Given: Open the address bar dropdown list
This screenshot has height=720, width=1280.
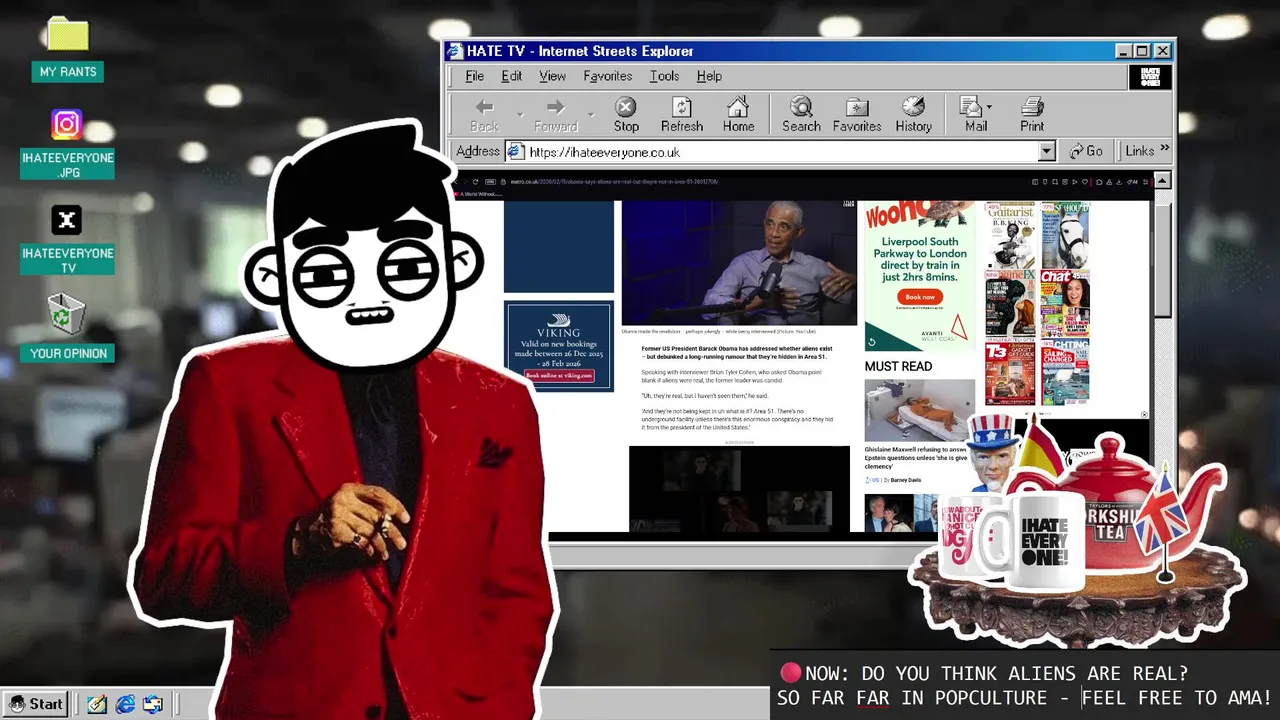Looking at the screenshot, I should 1046,152.
